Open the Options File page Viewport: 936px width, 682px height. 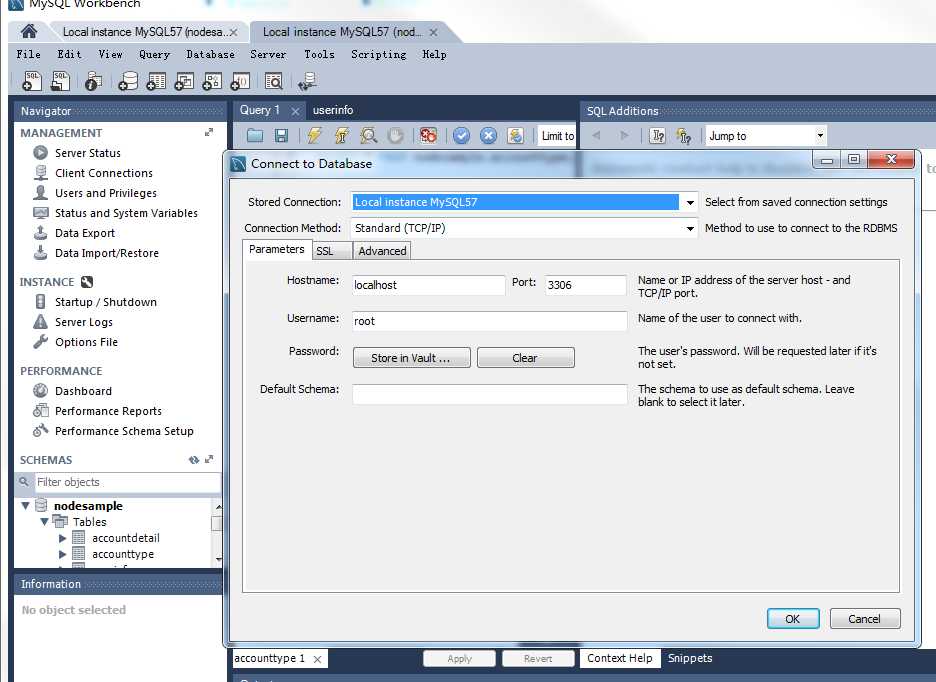coord(86,342)
